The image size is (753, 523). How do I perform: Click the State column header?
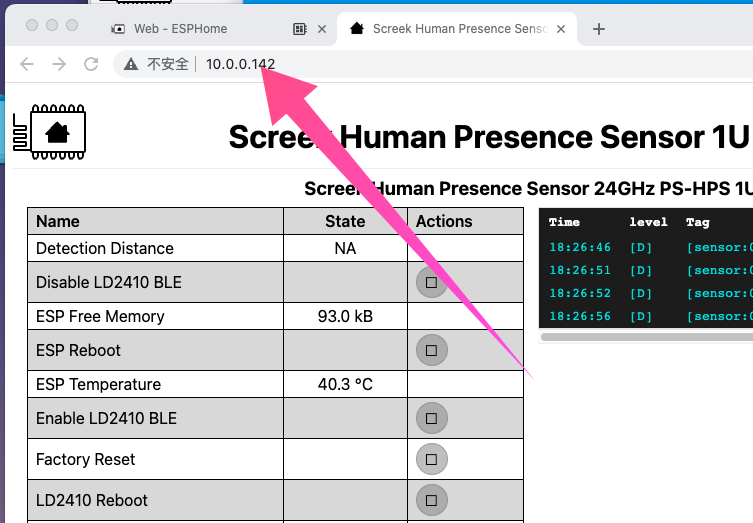(345, 221)
